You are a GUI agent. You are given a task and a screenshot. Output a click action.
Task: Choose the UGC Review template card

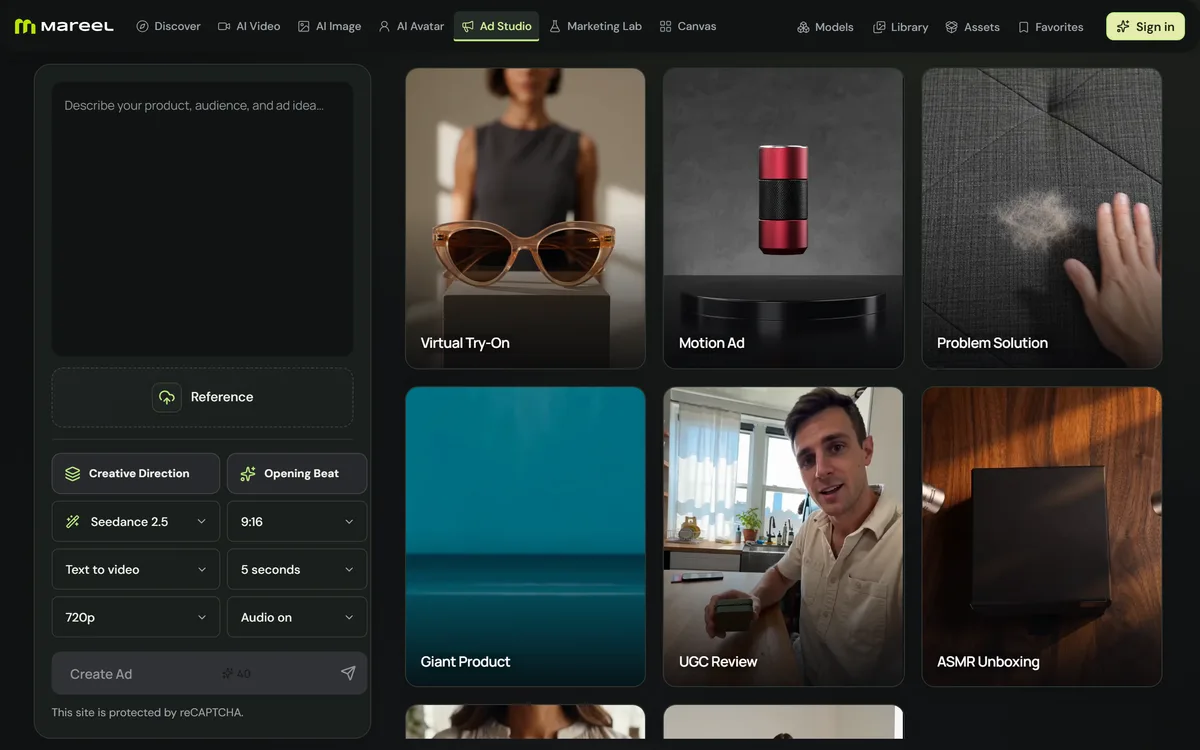pos(783,537)
